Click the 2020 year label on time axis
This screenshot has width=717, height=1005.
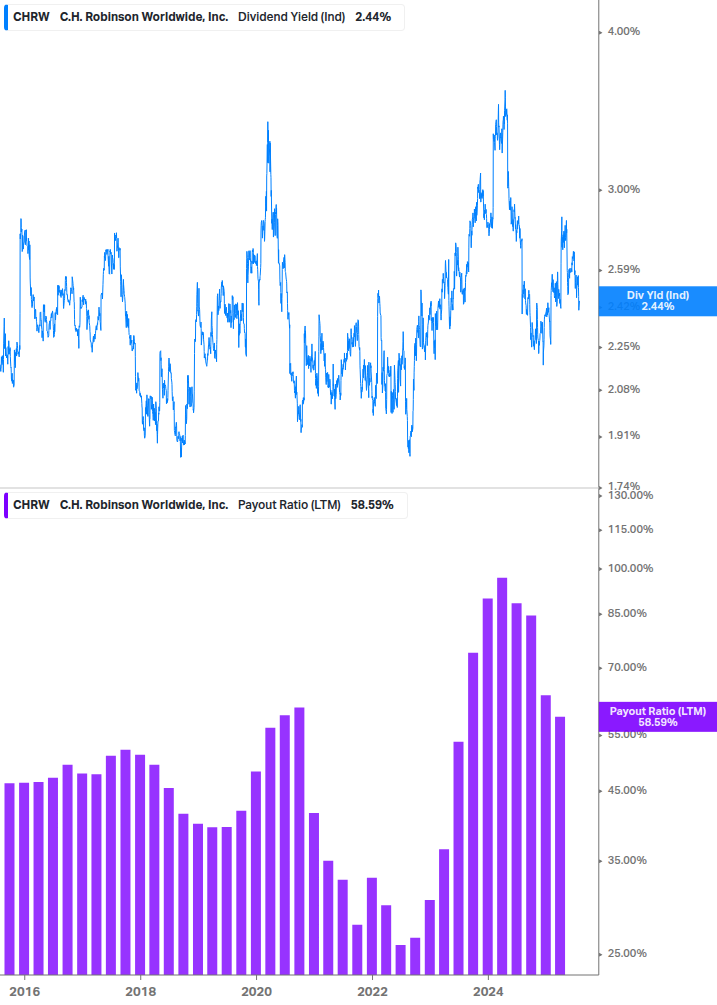click(x=256, y=992)
